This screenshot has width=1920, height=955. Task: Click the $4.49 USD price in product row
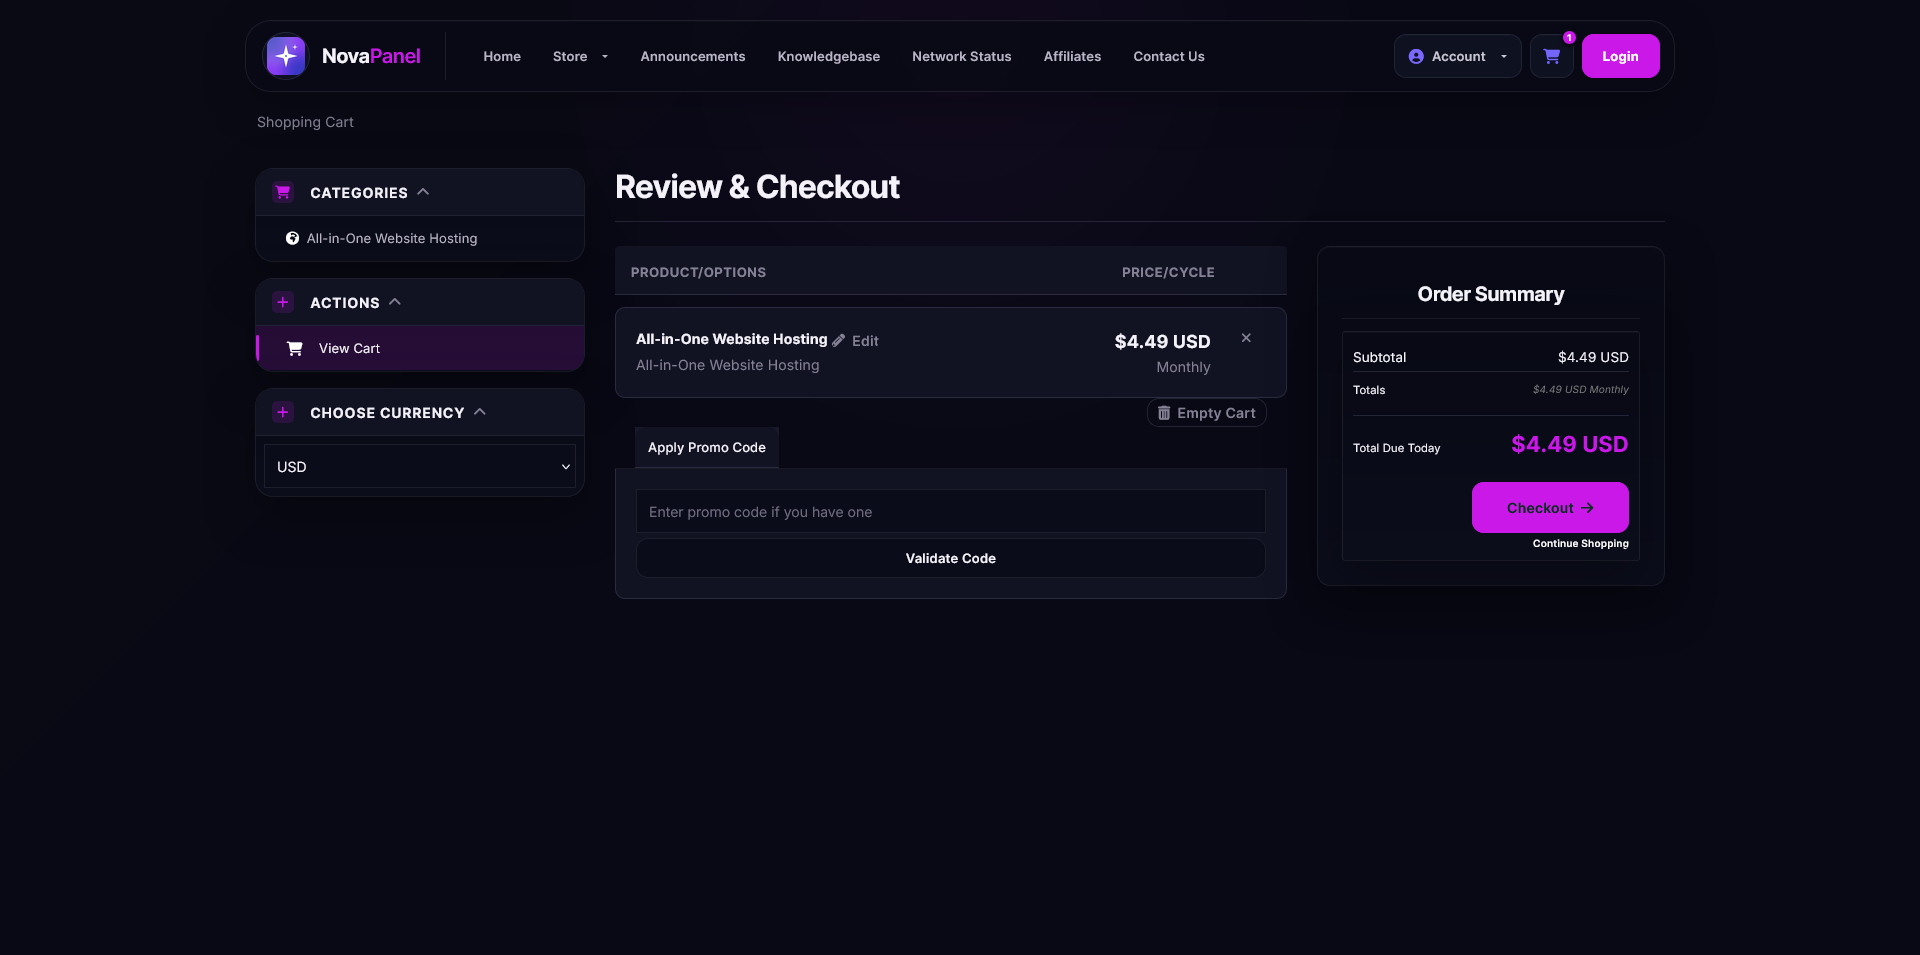[x=1162, y=342]
